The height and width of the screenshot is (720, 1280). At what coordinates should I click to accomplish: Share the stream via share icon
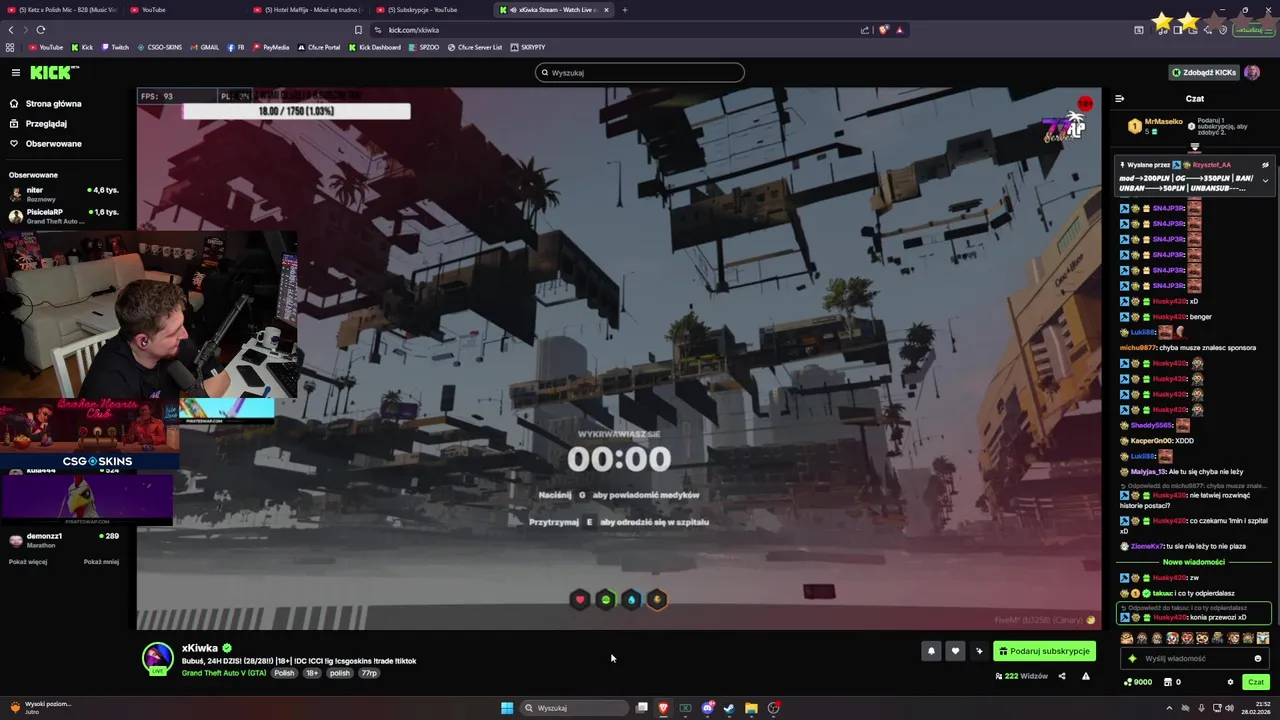tap(1062, 676)
